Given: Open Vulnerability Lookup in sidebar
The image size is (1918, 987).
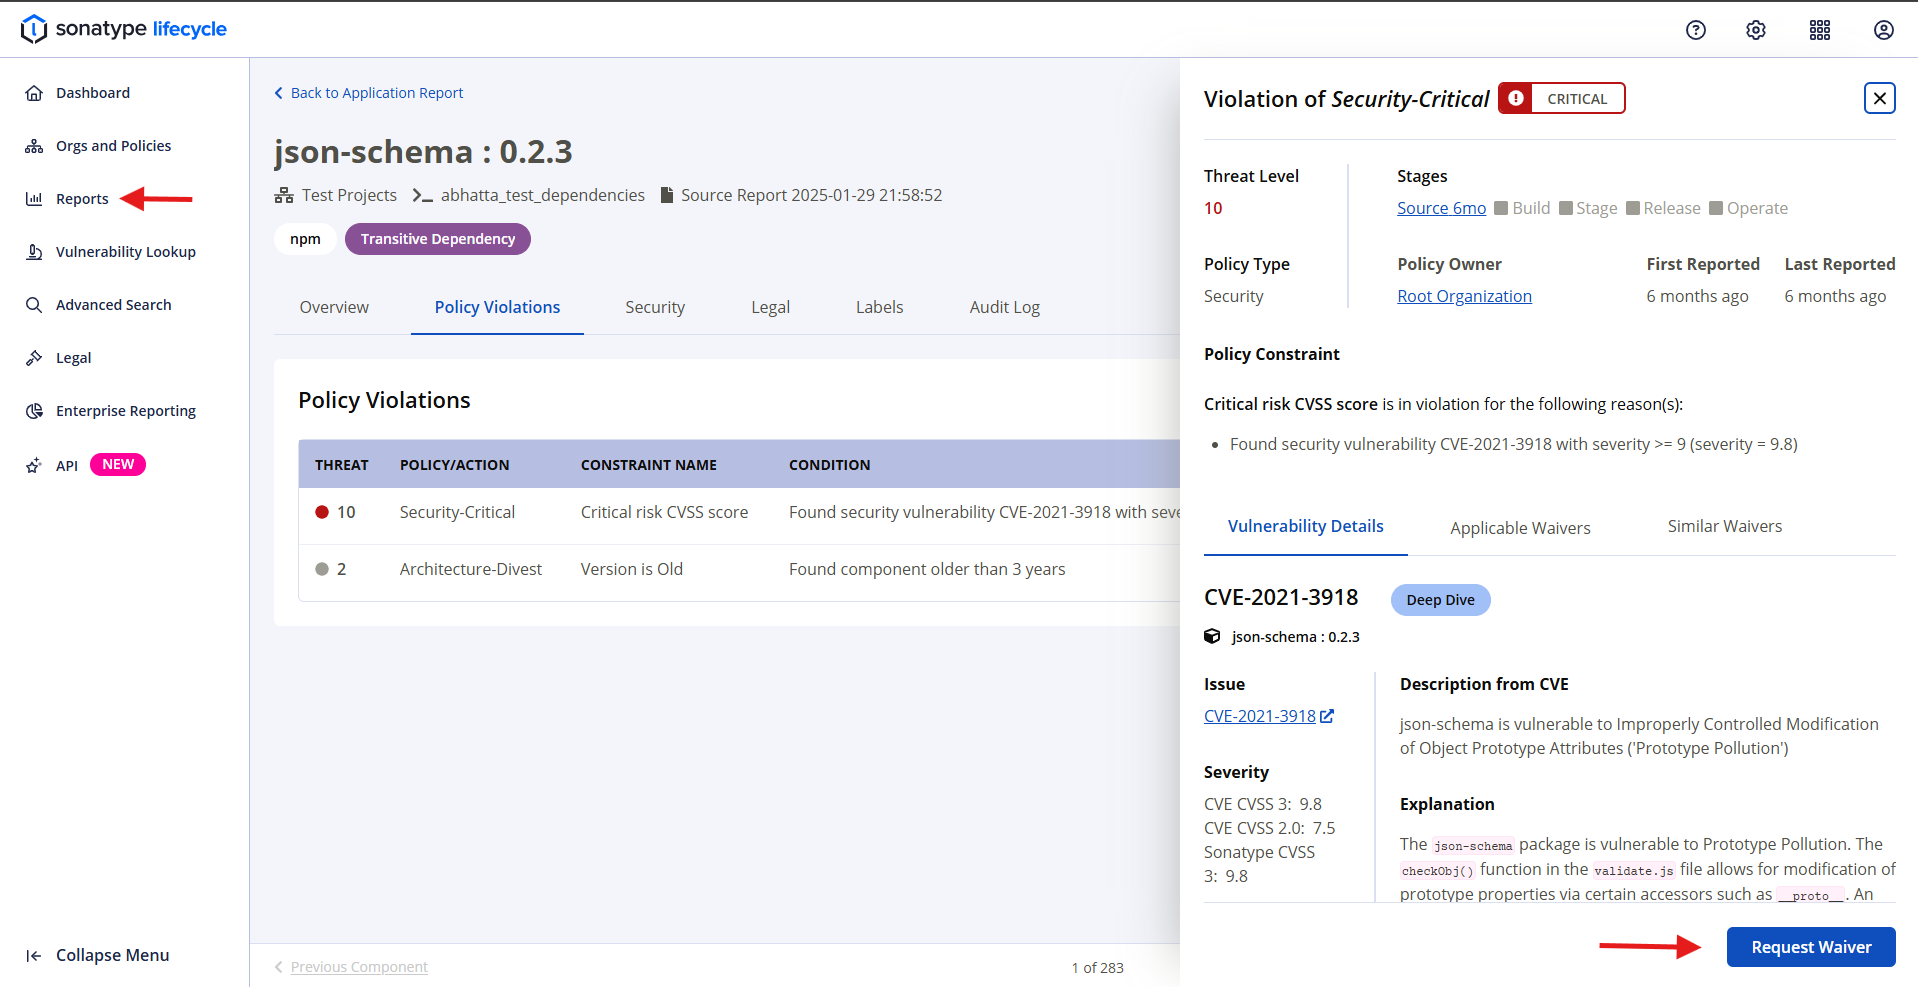Looking at the screenshot, I should [x=126, y=252].
